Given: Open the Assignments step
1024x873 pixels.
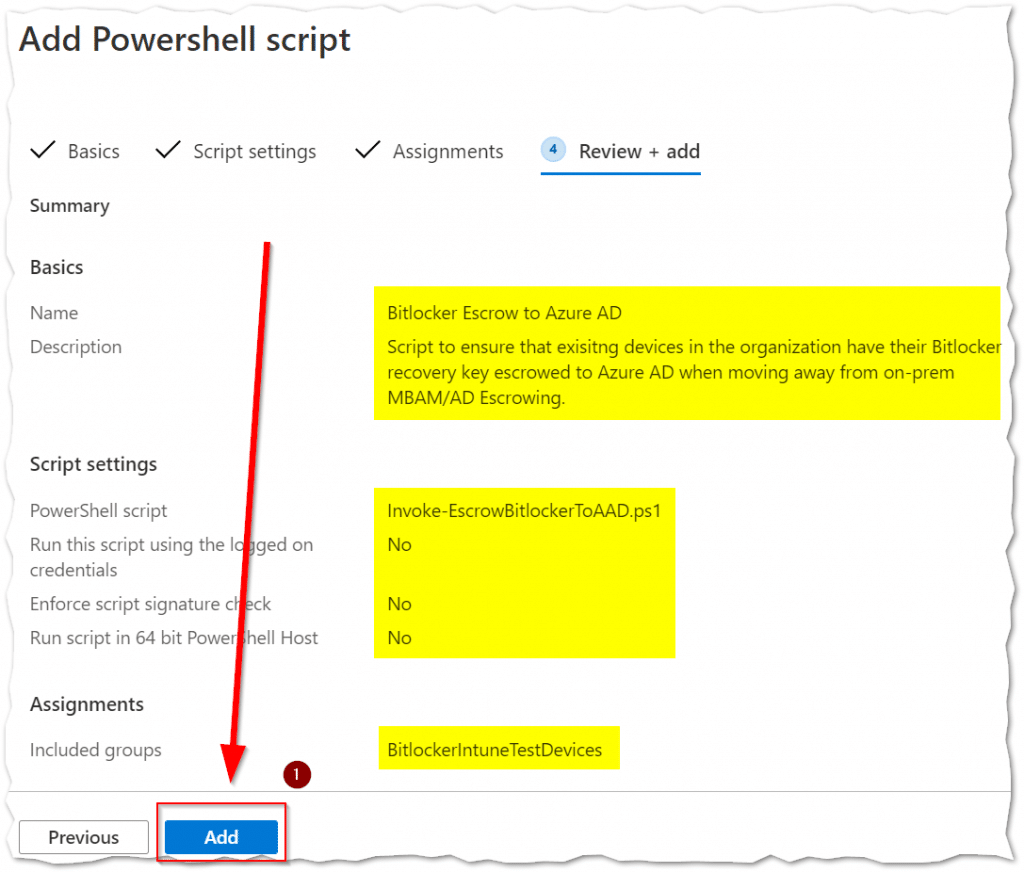Looking at the screenshot, I should 447,151.
